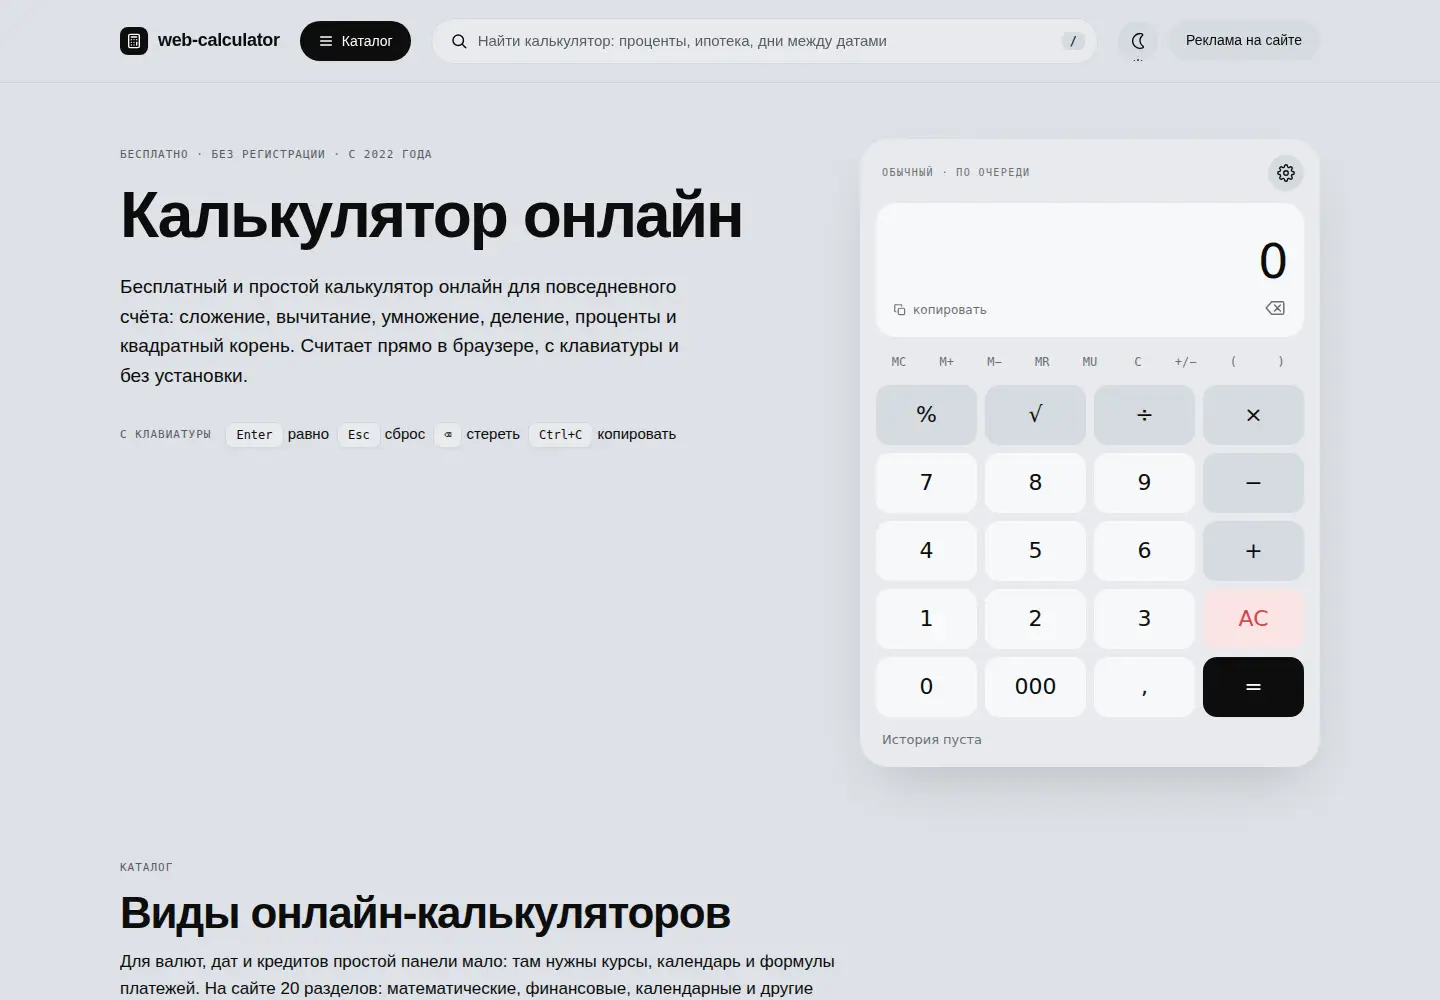Click the closing parenthesis key
This screenshot has height=1000, width=1440.
tap(1281, 362)
